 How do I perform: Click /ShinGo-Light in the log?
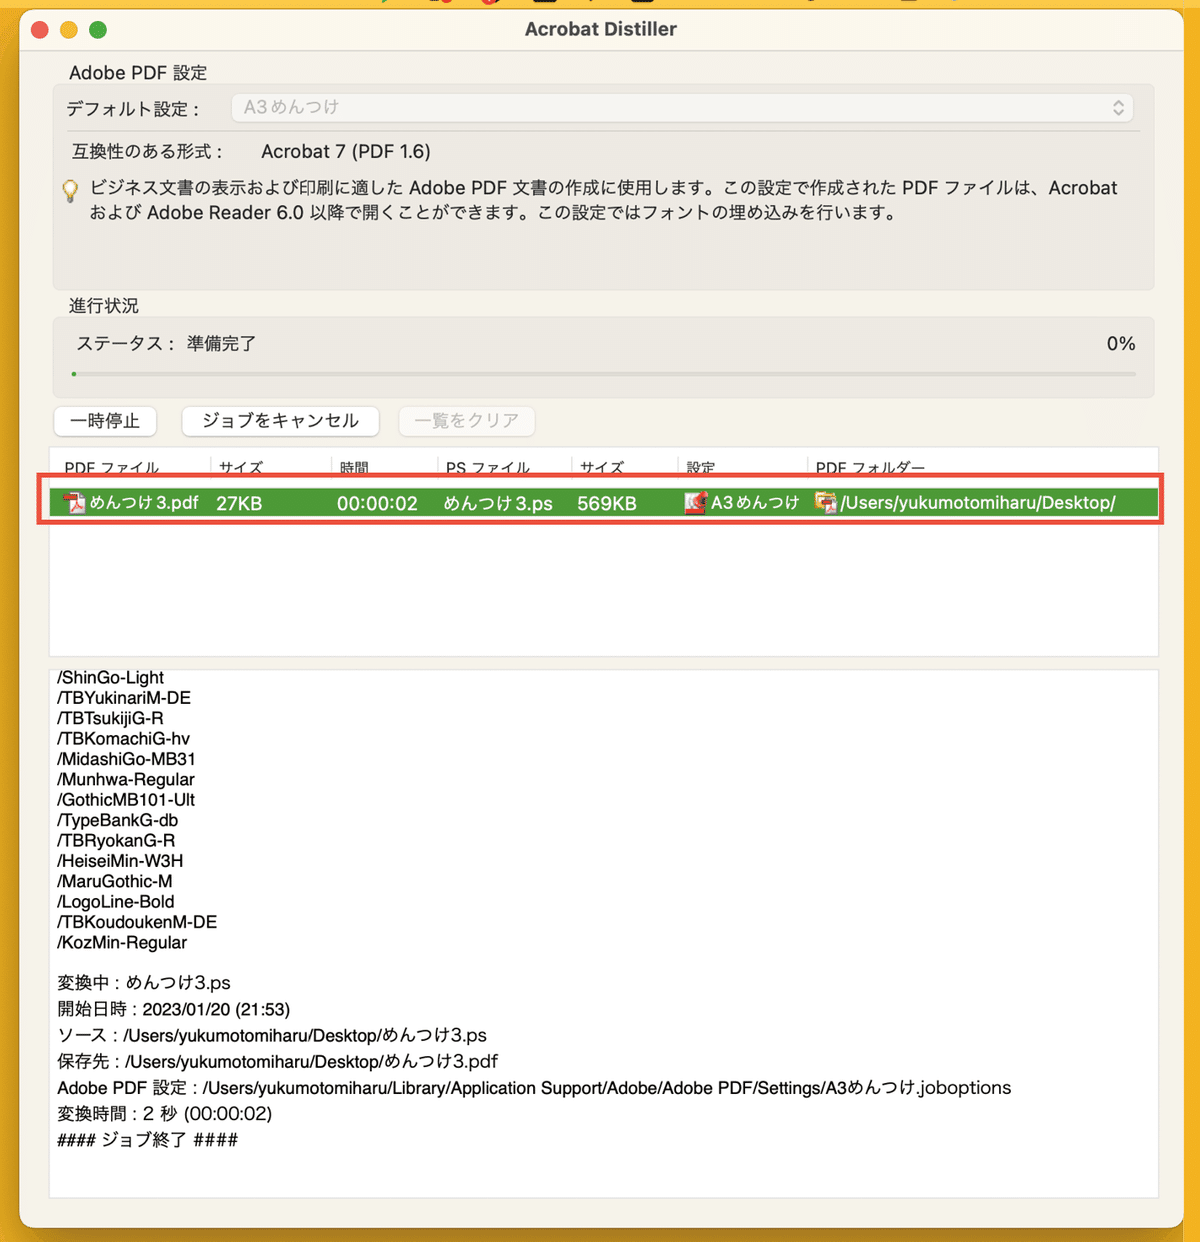point(110,677)
